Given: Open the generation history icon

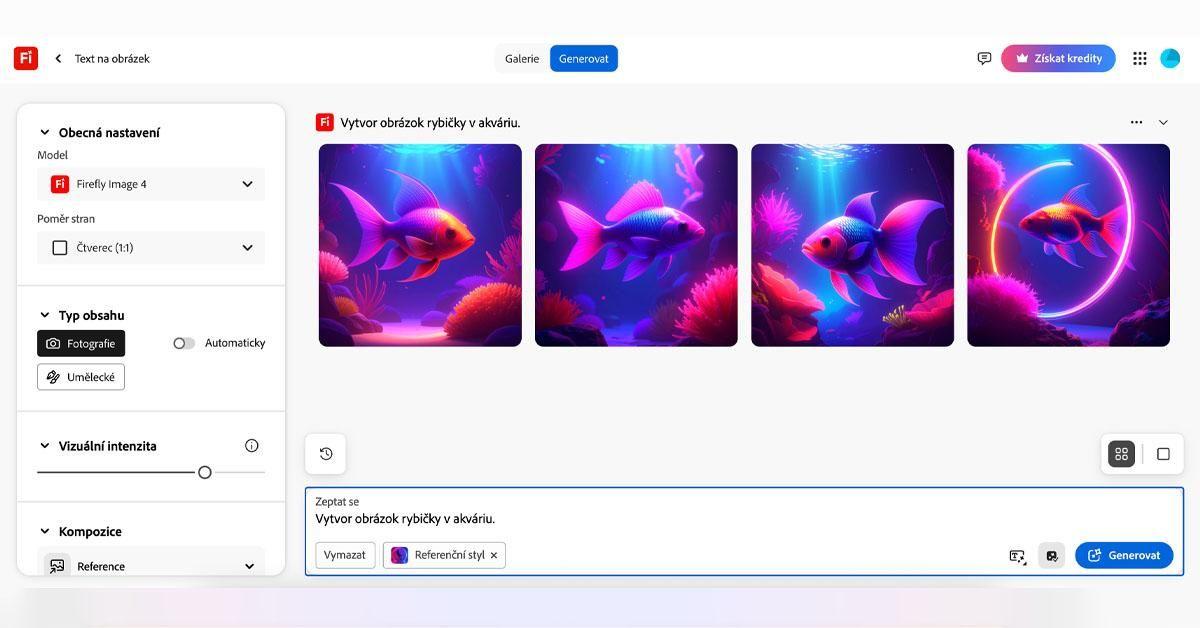Looking at the screenshot, I should tap(326, 454).
